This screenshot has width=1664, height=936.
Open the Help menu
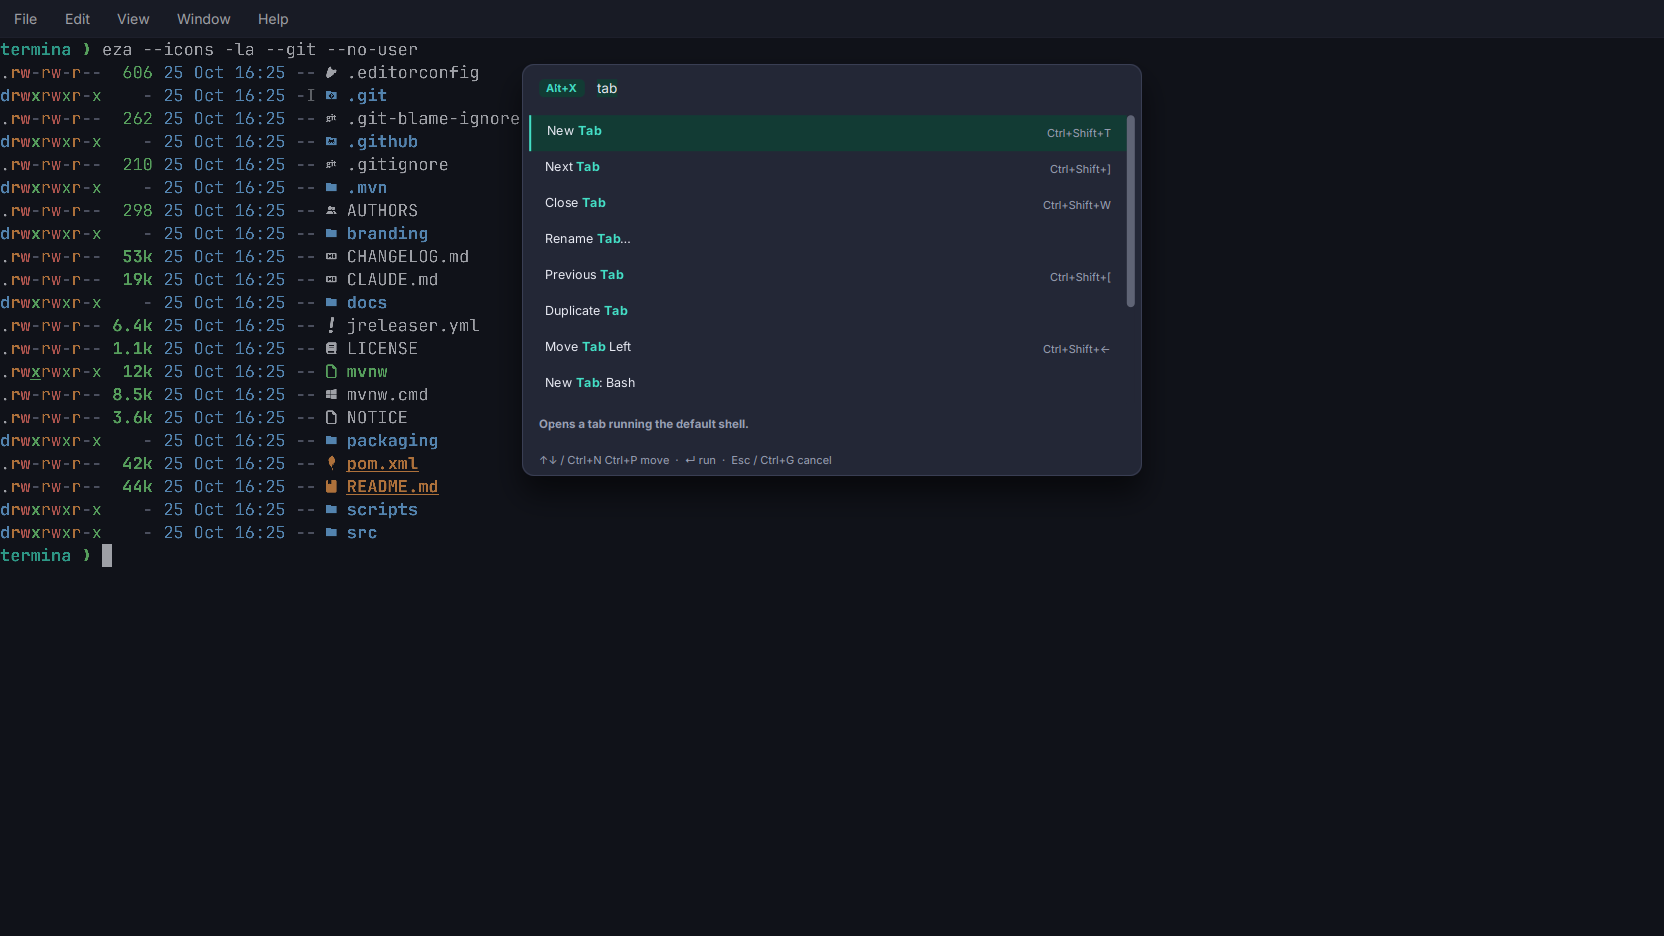(273, 19)
